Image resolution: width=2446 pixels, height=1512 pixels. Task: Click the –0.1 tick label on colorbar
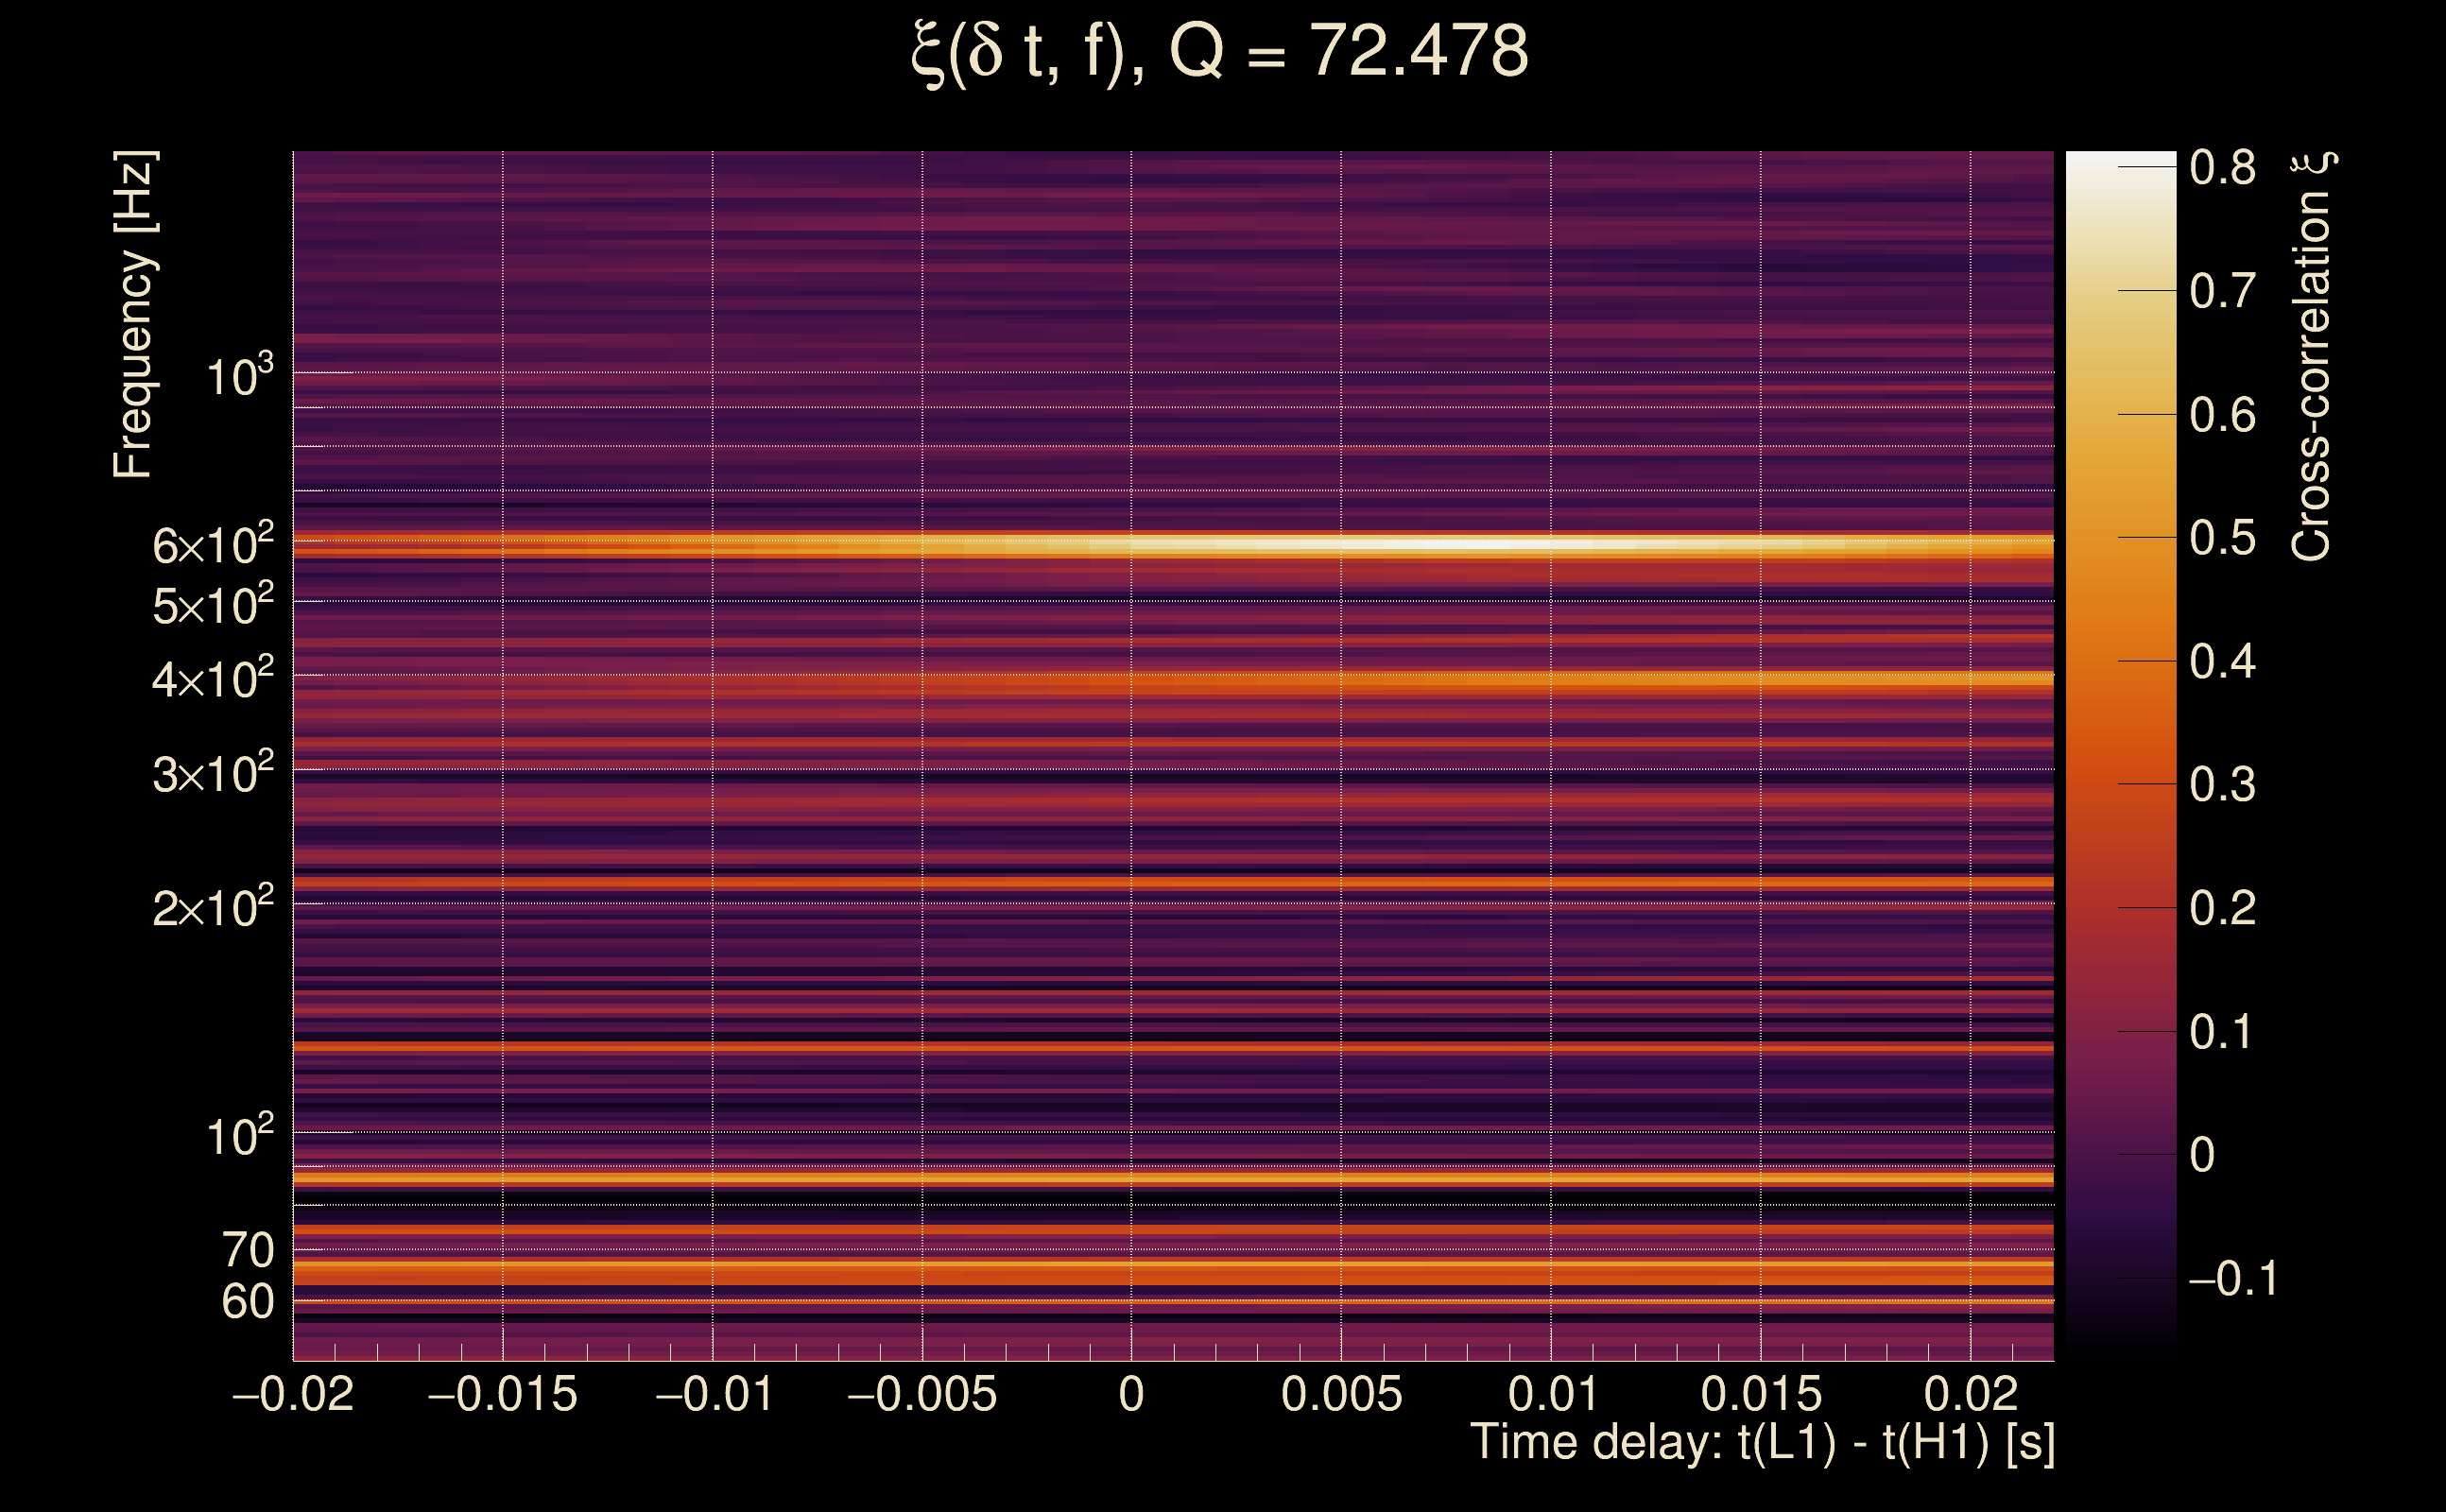2233,1279
